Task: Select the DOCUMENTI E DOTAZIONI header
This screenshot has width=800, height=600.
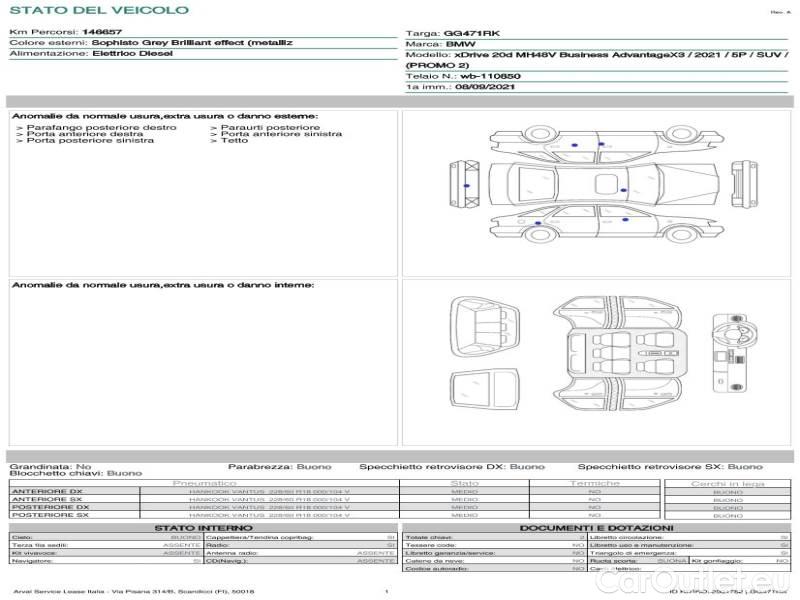Action: pyautogui.click(x=596, y=527)
